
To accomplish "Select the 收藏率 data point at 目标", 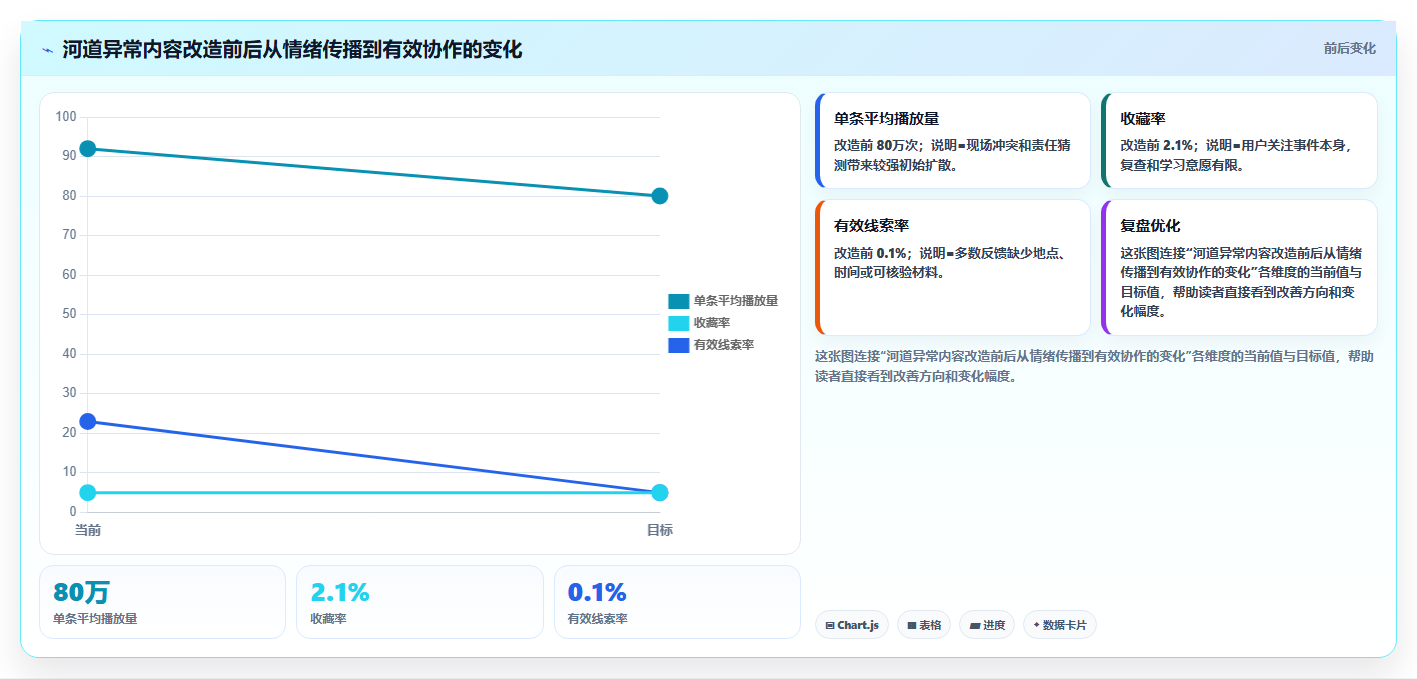I will [660, 493].
